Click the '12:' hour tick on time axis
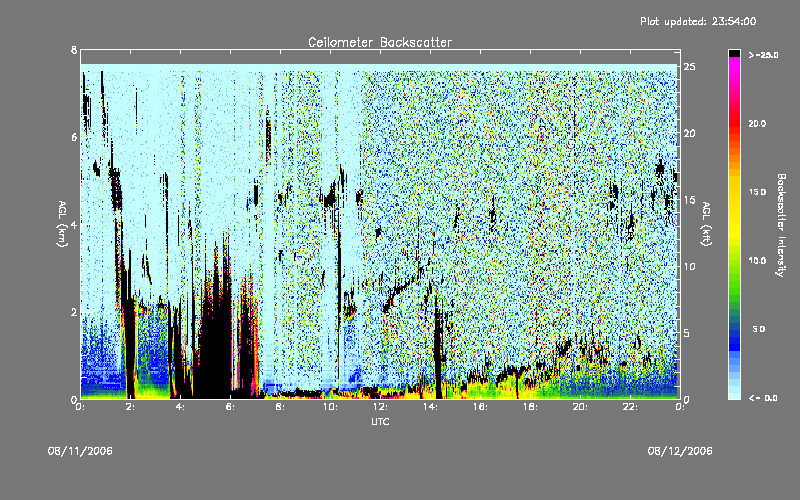800x500 pixels. 380,407
